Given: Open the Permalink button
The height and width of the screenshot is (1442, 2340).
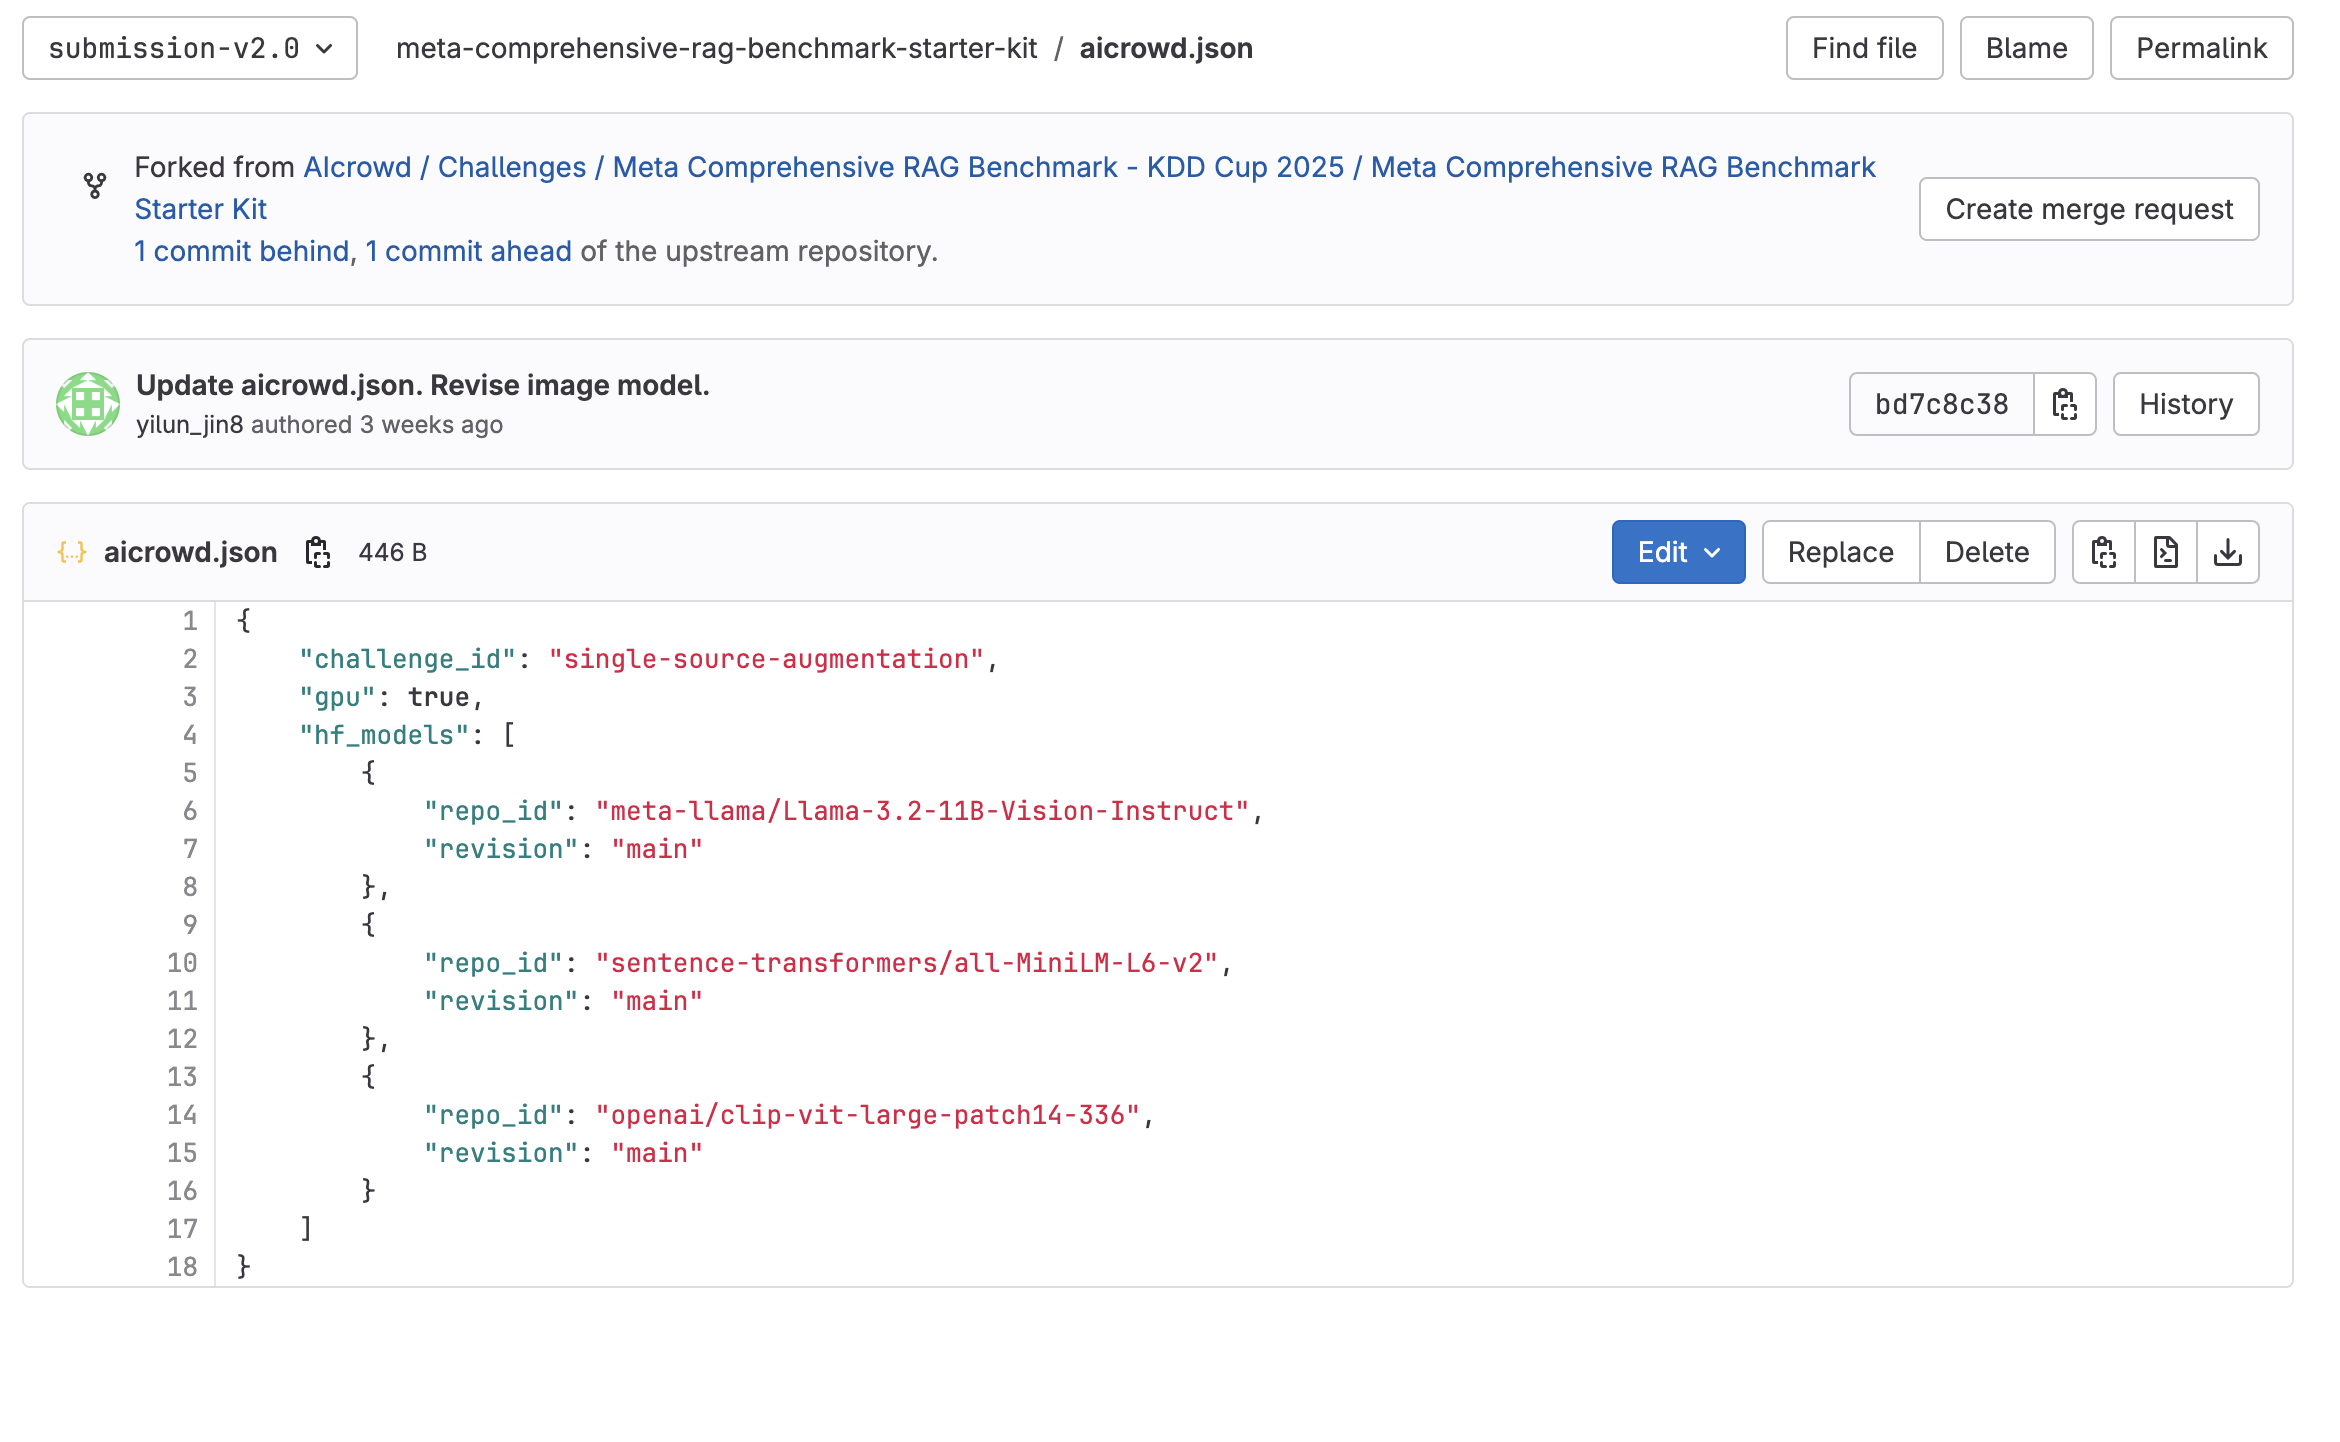Looking at the screenshot, I should (x=2201, y=48).
